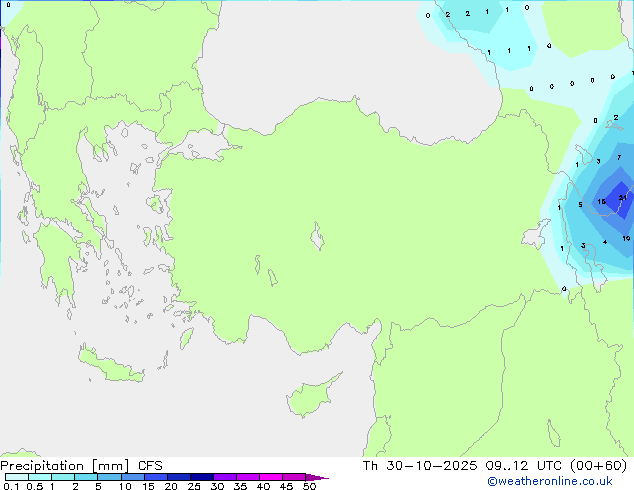Open the weatheronline.co.uk copyright link
The height and width of the screenshot is (490, 634).
549,481
